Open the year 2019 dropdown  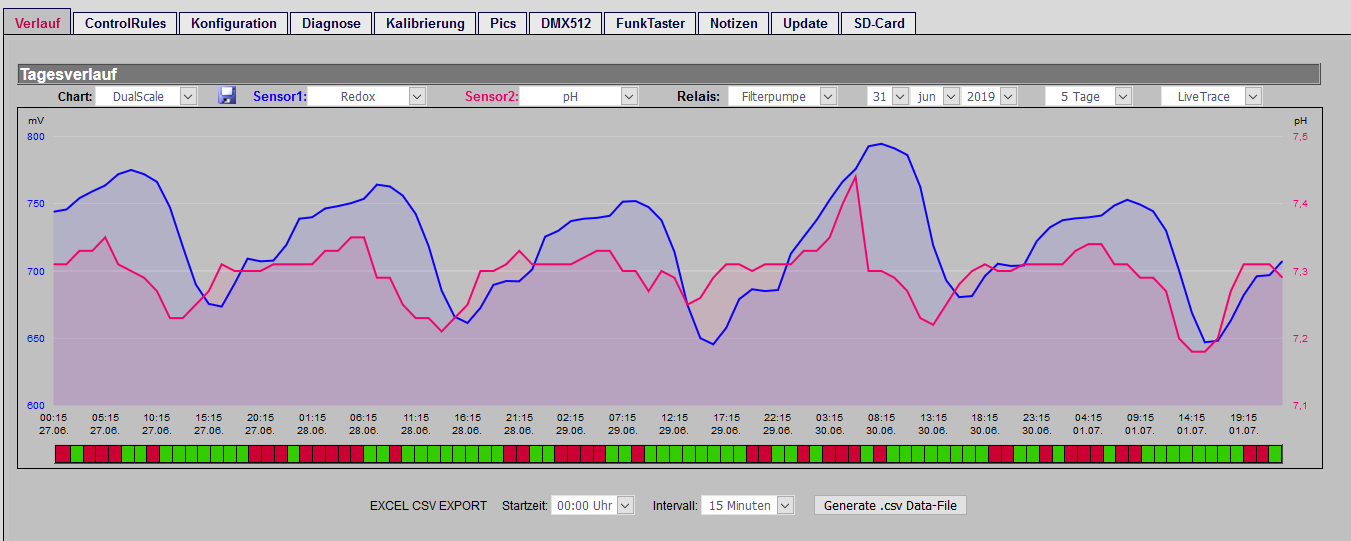[990, 96]
